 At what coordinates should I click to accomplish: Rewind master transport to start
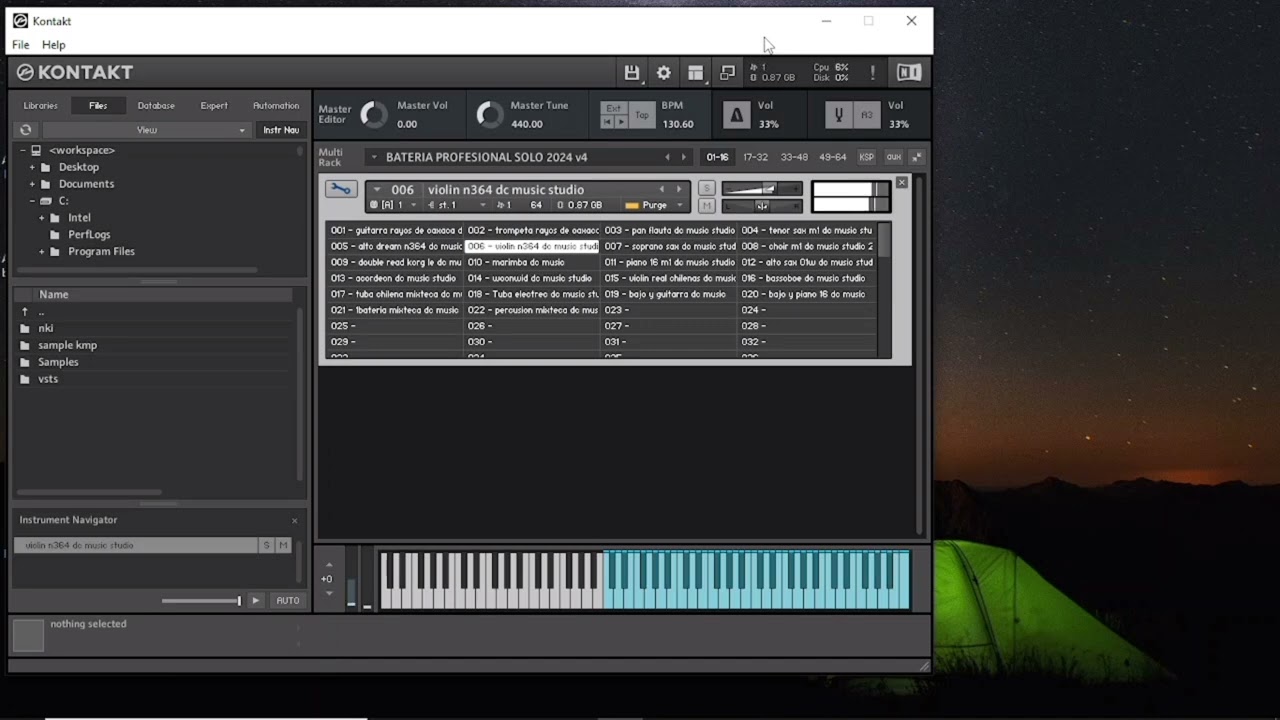click(x=607, y=121)
